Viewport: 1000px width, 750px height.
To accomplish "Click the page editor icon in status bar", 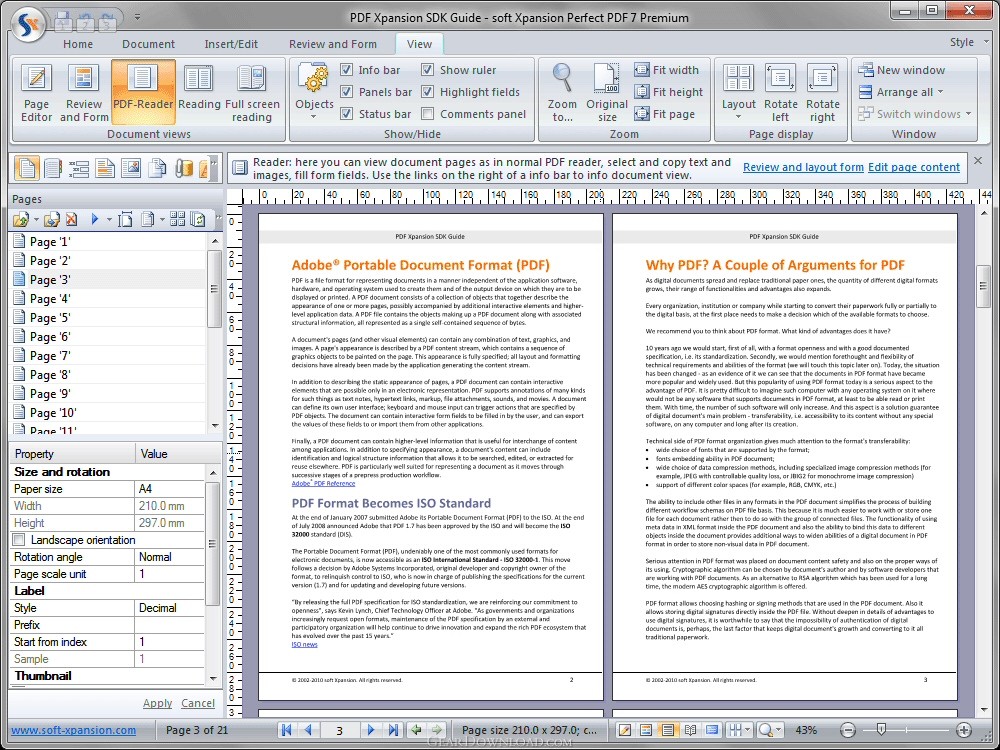I will [x=625, y=730].
